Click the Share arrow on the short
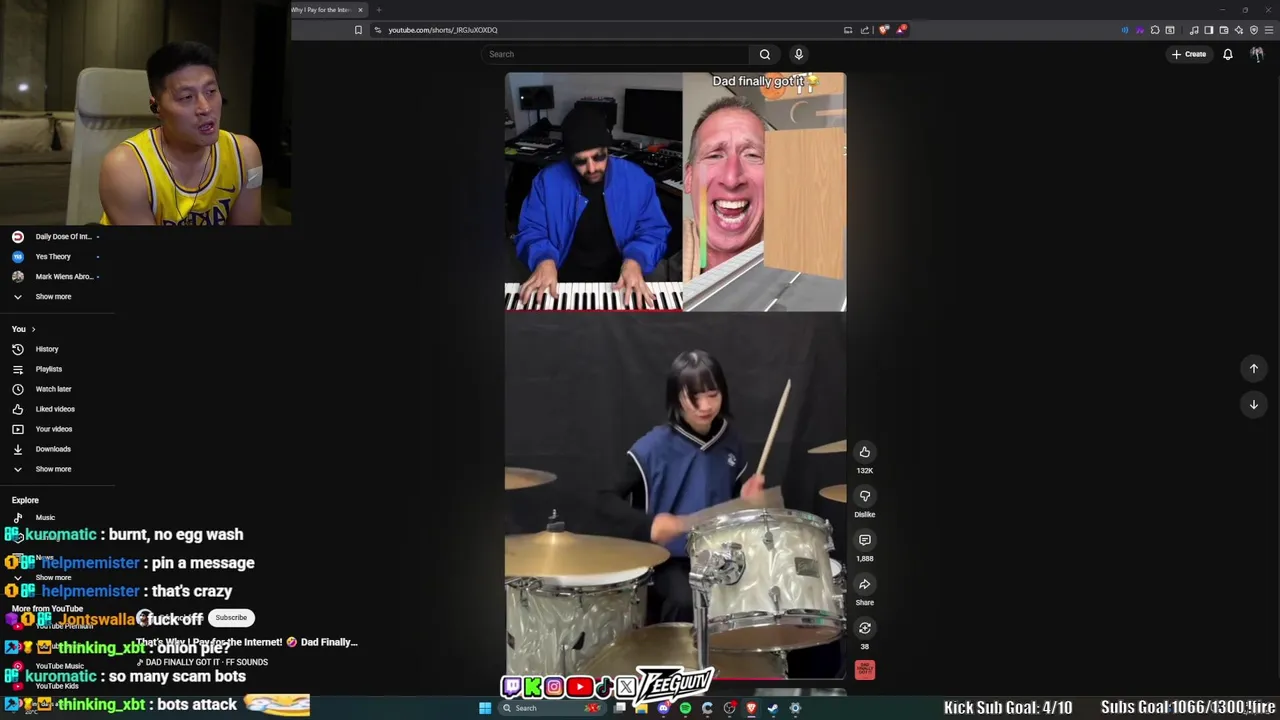Screen dimensions: 1280x720 tap(865, 584)
